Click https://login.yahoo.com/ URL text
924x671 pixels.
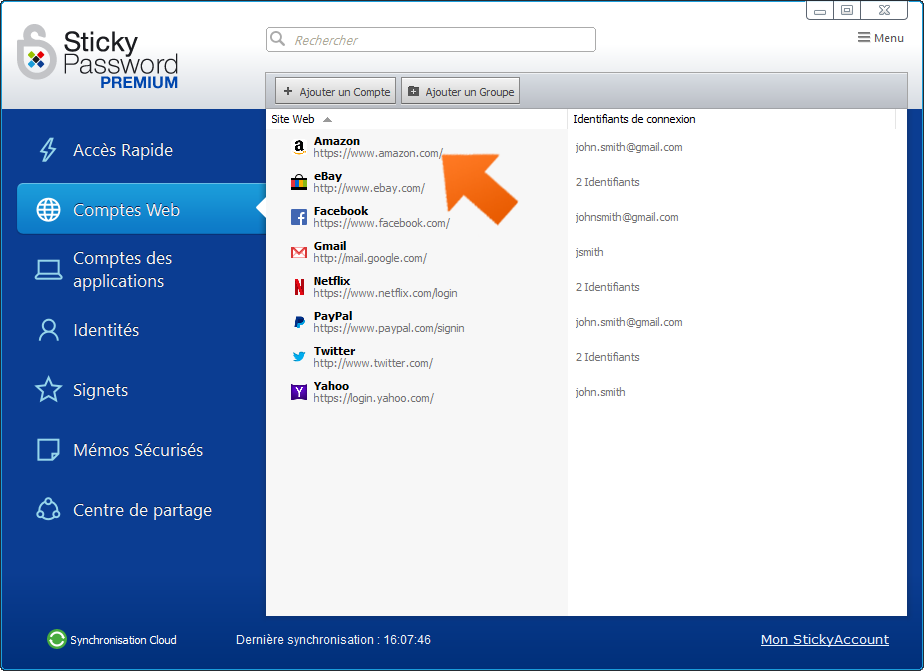(374, 398)
